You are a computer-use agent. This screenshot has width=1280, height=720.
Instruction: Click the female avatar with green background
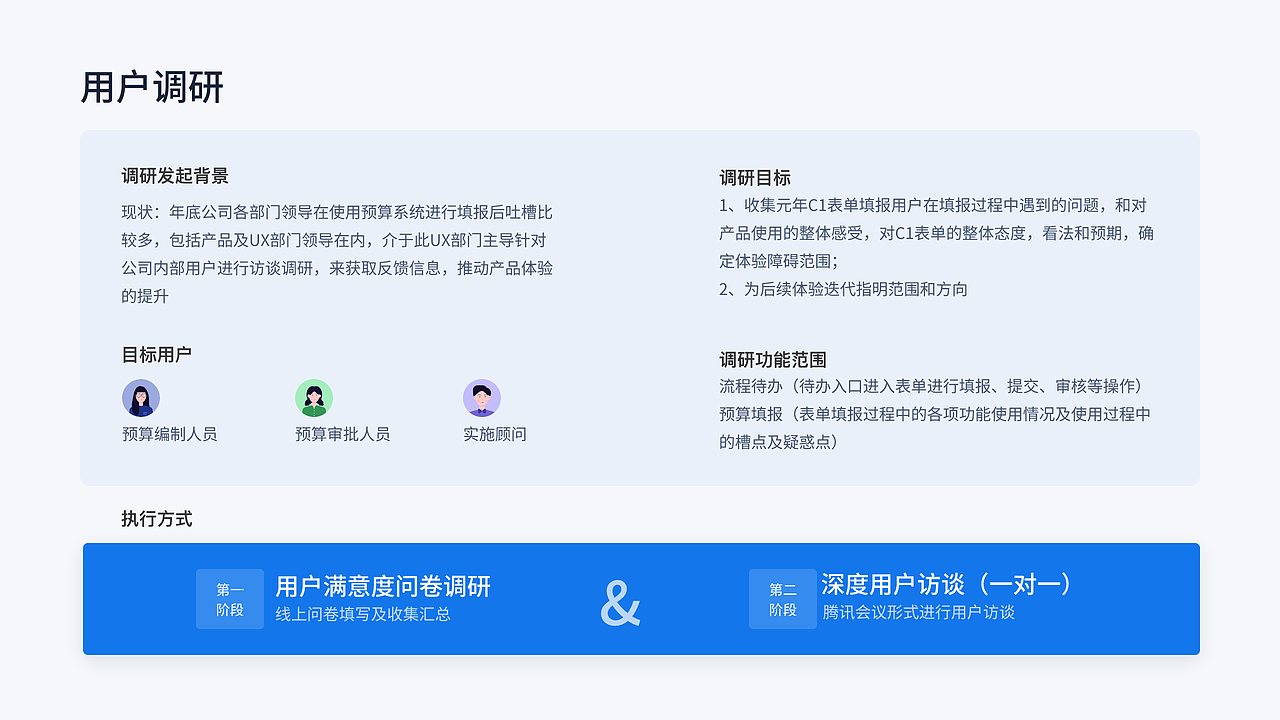pyautogui.click(x=313, y=397)
